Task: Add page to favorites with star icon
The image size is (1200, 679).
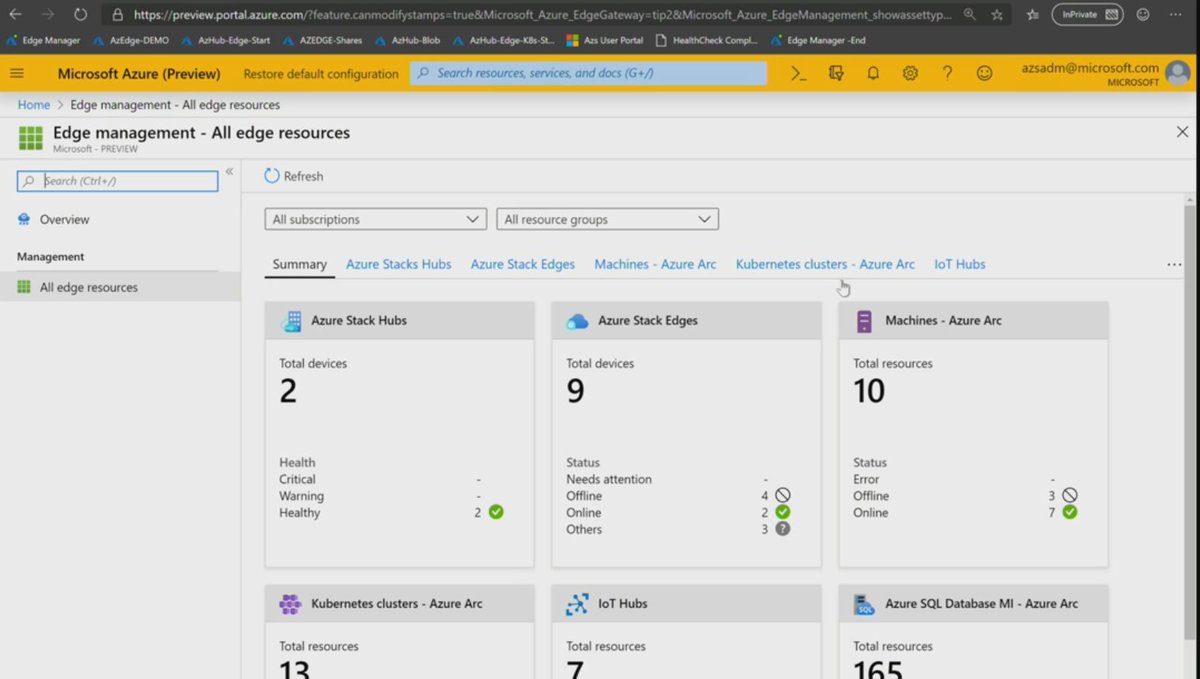Action: pos(997,15)
